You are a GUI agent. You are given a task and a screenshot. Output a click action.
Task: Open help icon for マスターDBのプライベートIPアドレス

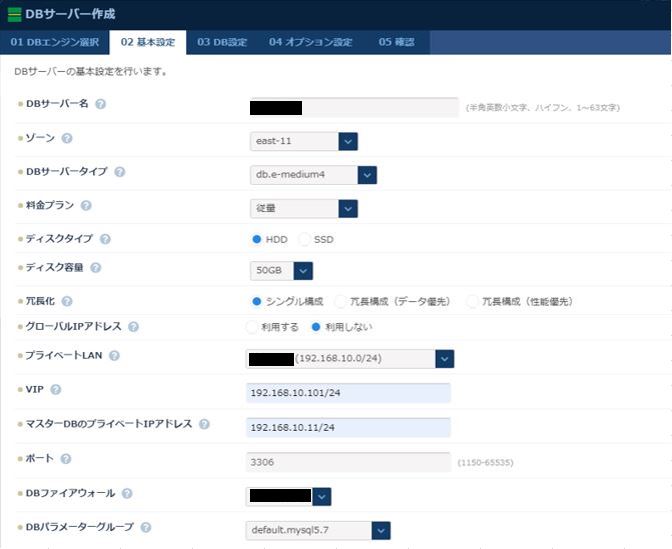click(x=204, y=424)
